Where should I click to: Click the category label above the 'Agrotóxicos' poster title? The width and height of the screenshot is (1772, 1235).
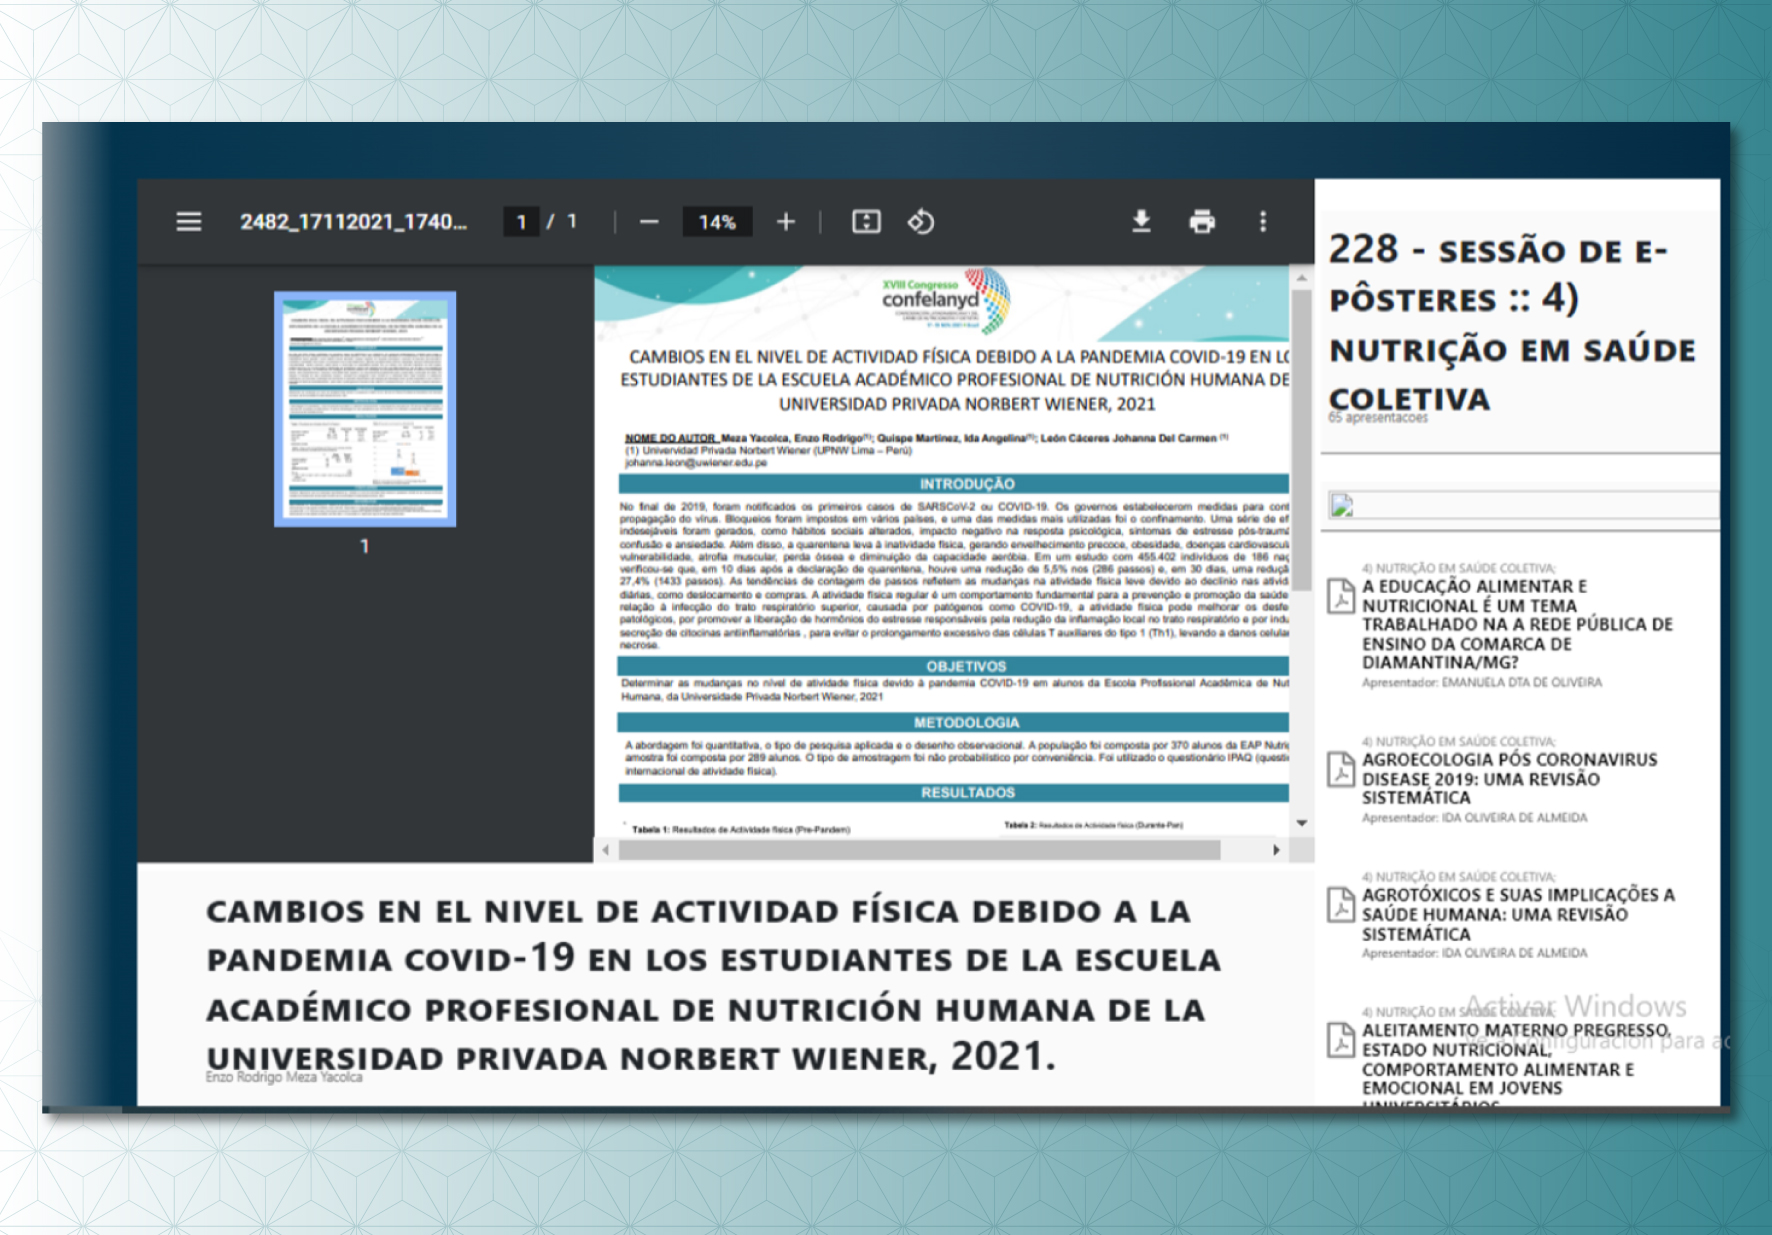[x=1459, y=877]
